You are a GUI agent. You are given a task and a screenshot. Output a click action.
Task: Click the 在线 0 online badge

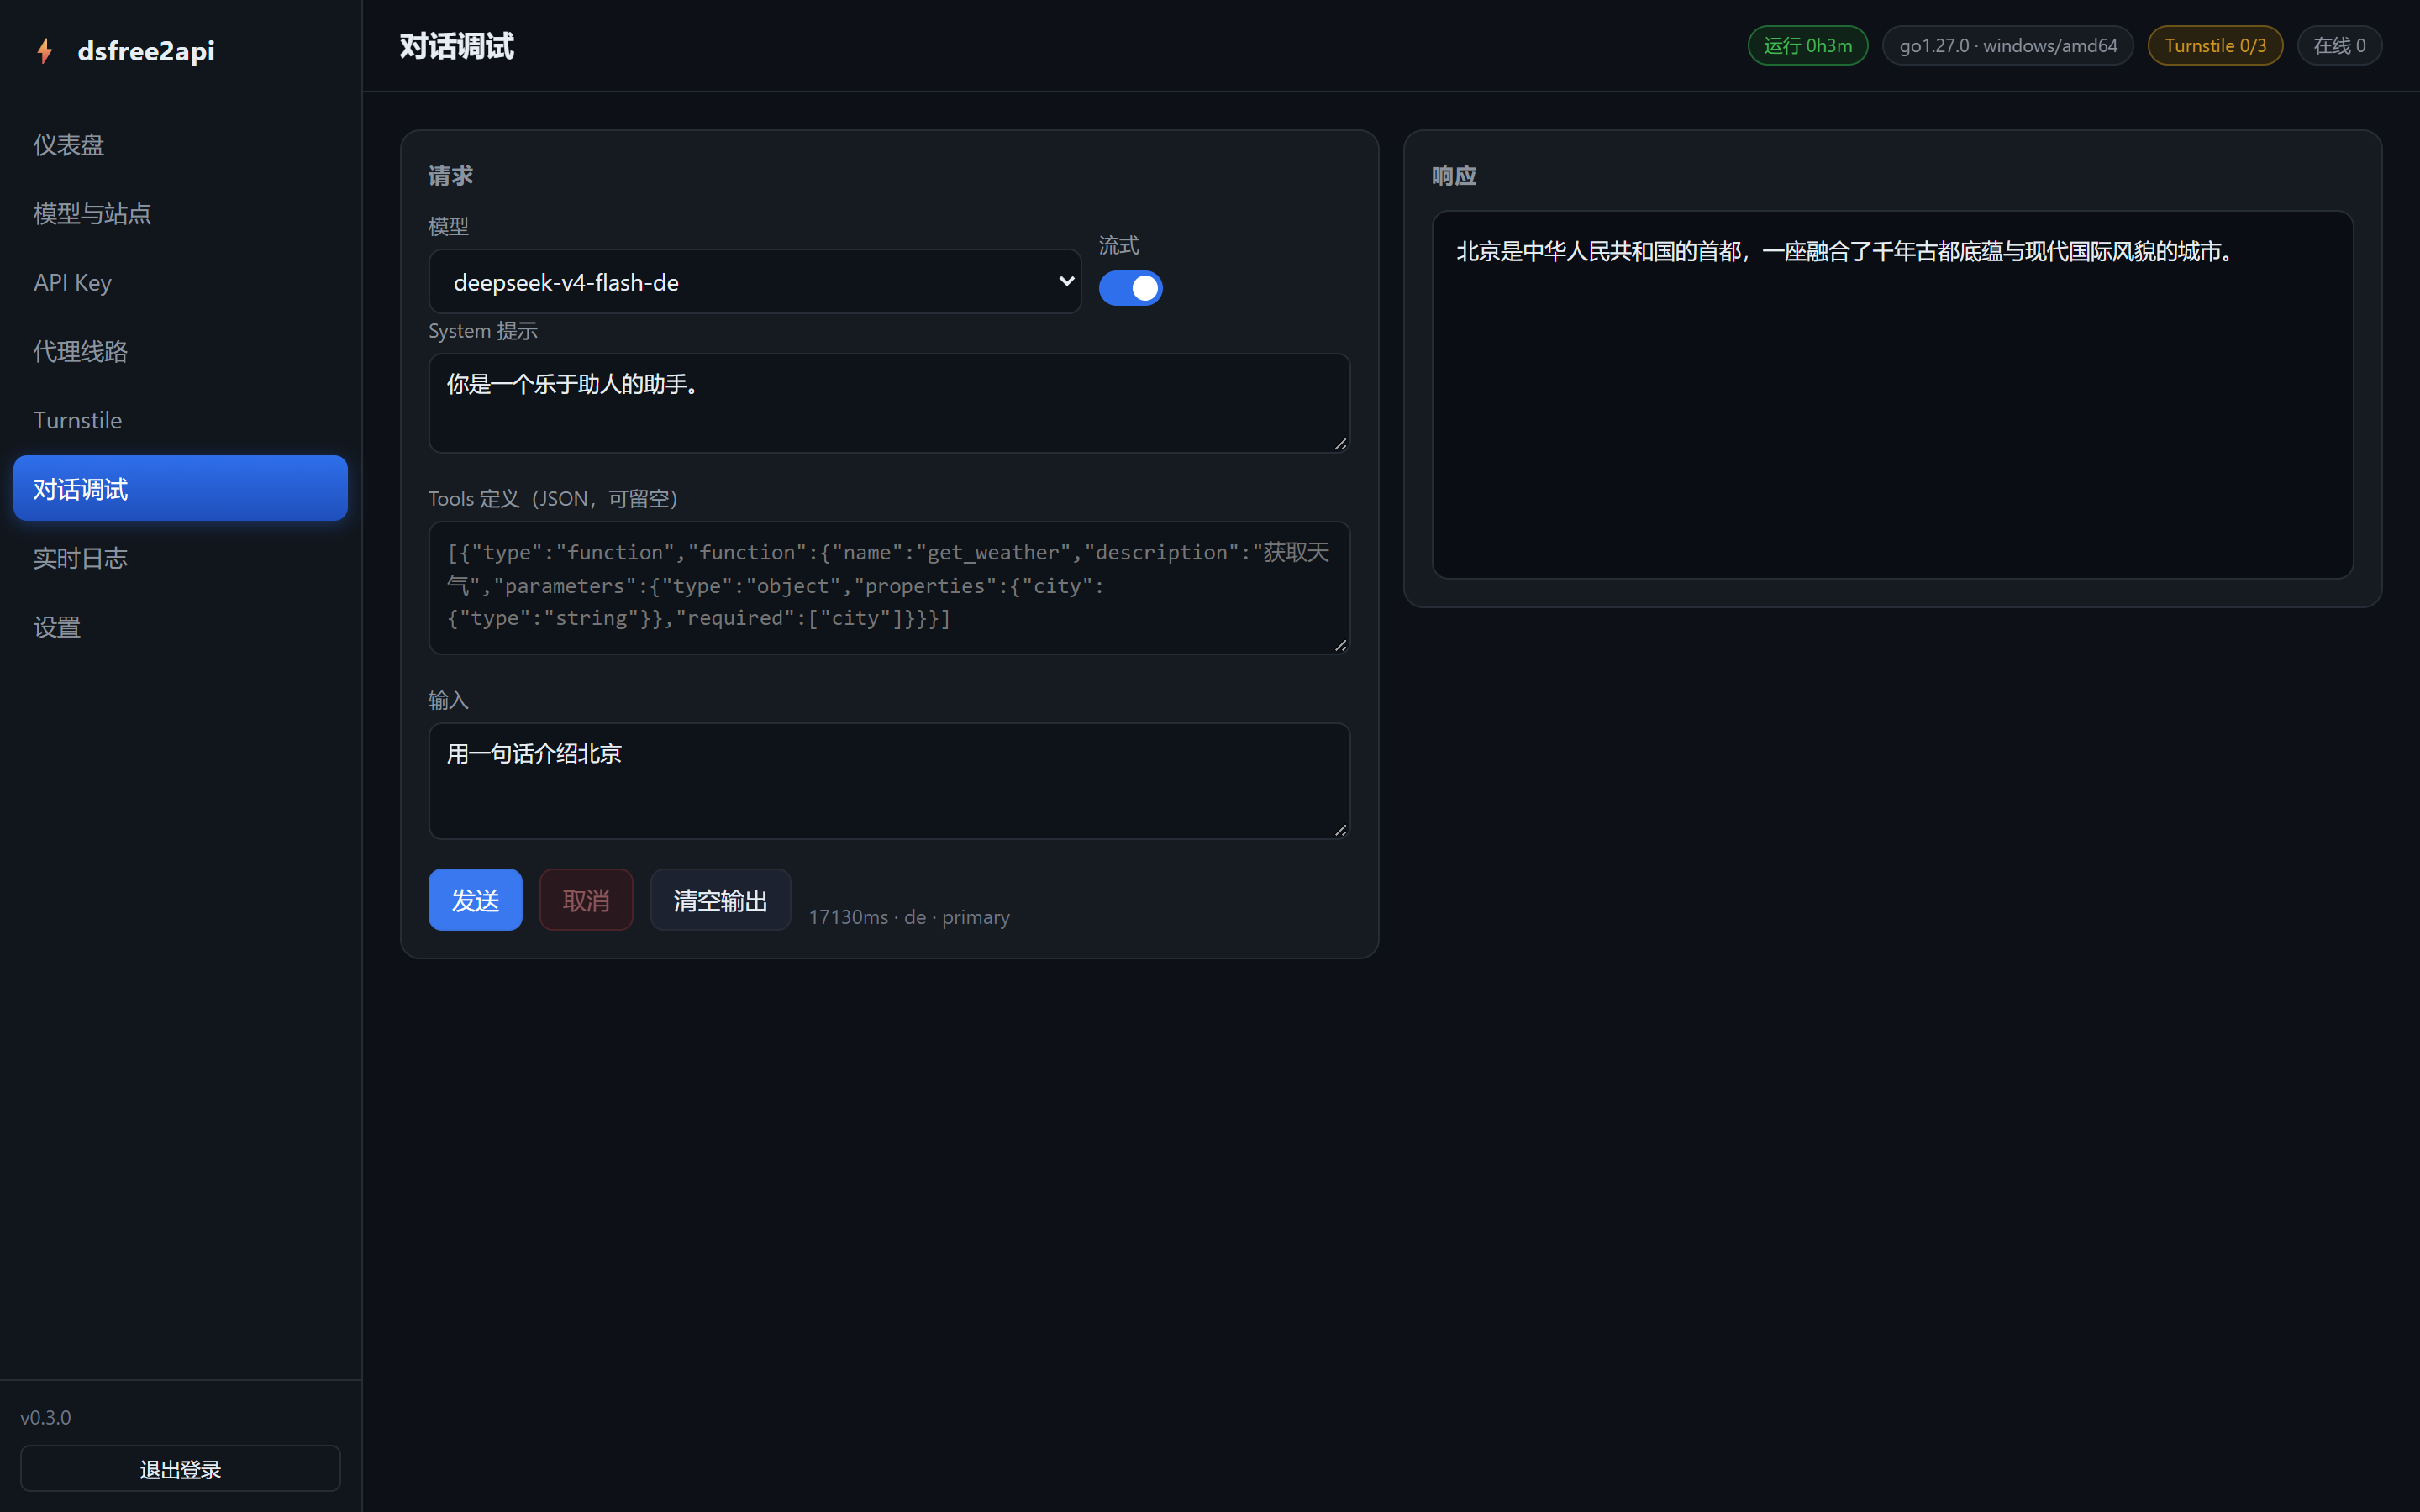click(2339, 46)
